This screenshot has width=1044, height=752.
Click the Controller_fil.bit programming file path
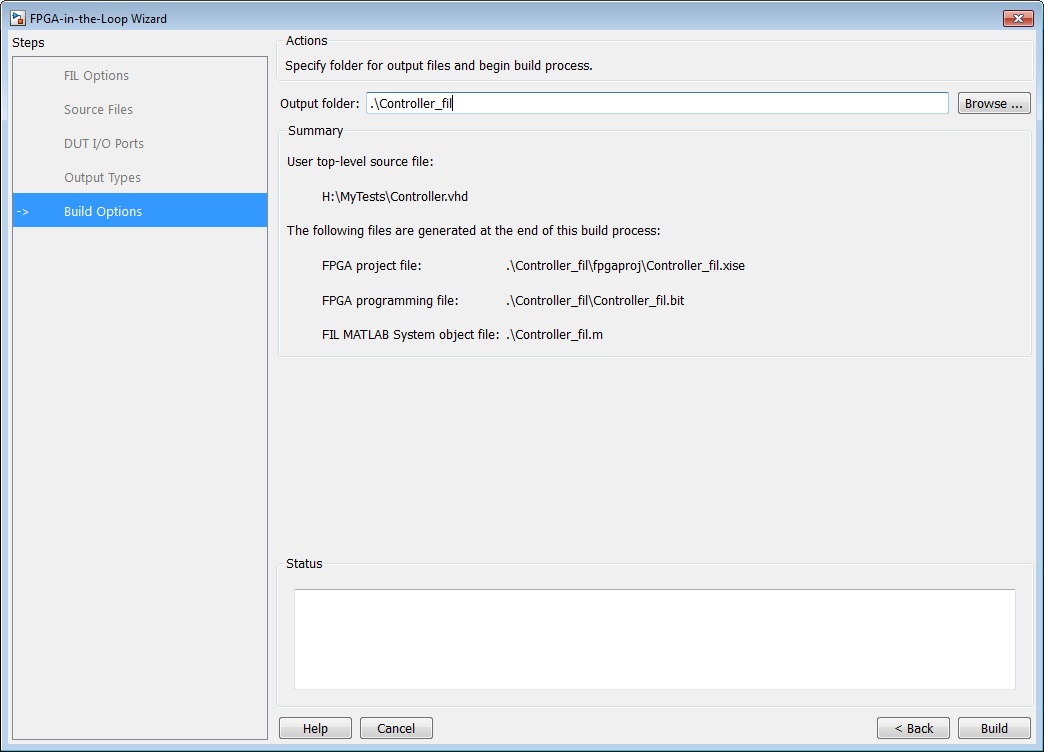coord(595,300)
